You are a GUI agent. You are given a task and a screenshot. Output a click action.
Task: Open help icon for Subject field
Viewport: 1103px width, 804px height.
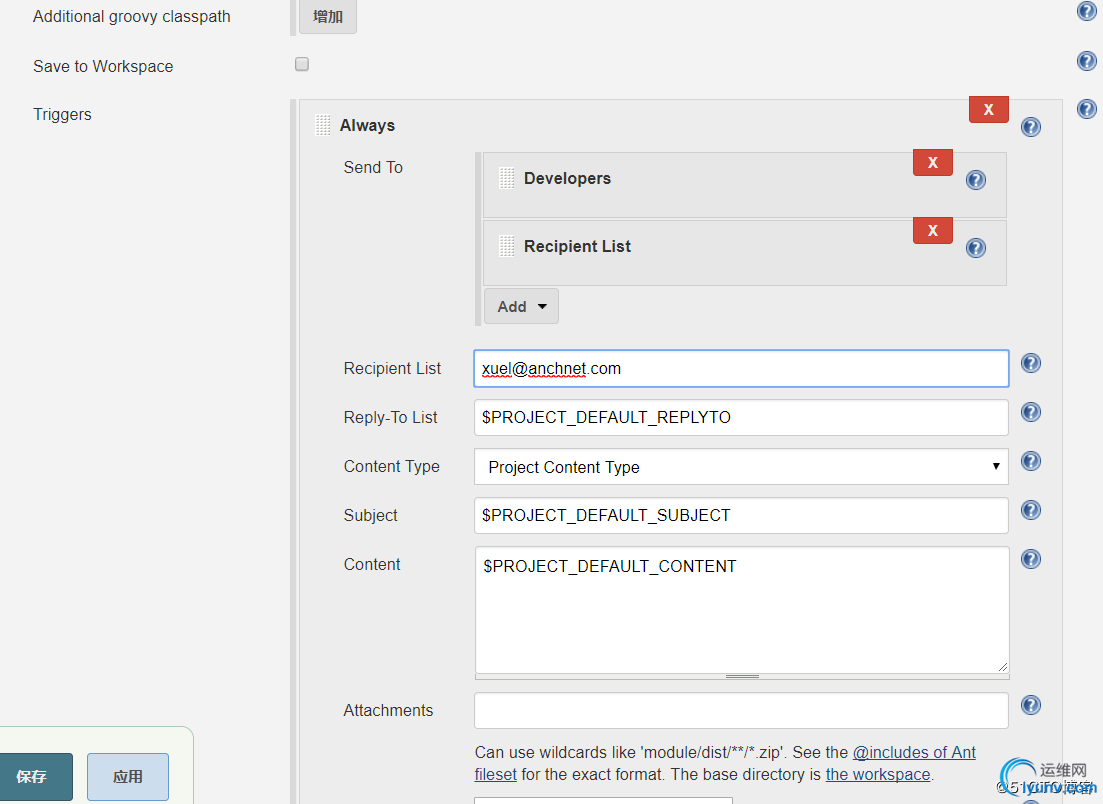pyautogui.click(x=1031, y=511)
